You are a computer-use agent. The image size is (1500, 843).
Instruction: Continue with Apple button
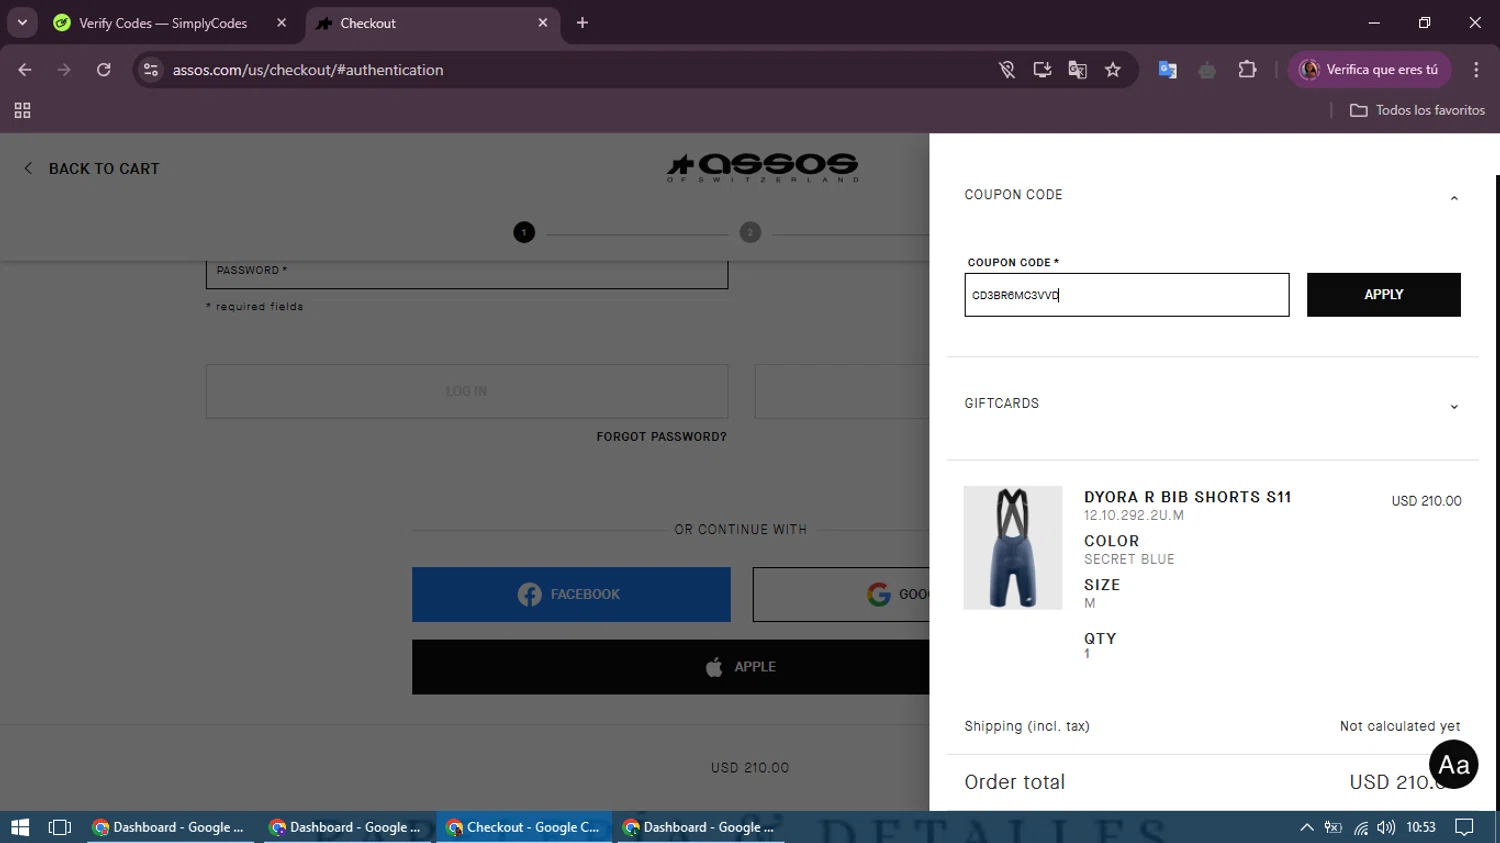coord(671,667)
